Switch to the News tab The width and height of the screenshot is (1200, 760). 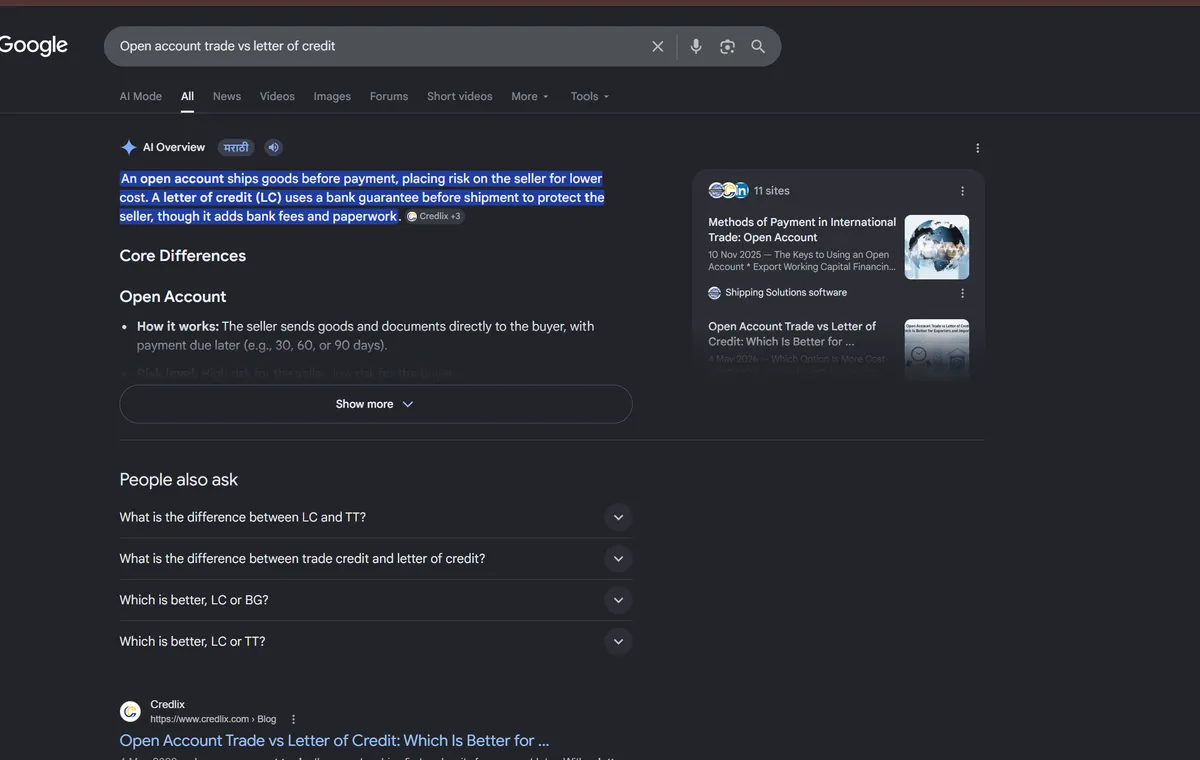(227, 97)
